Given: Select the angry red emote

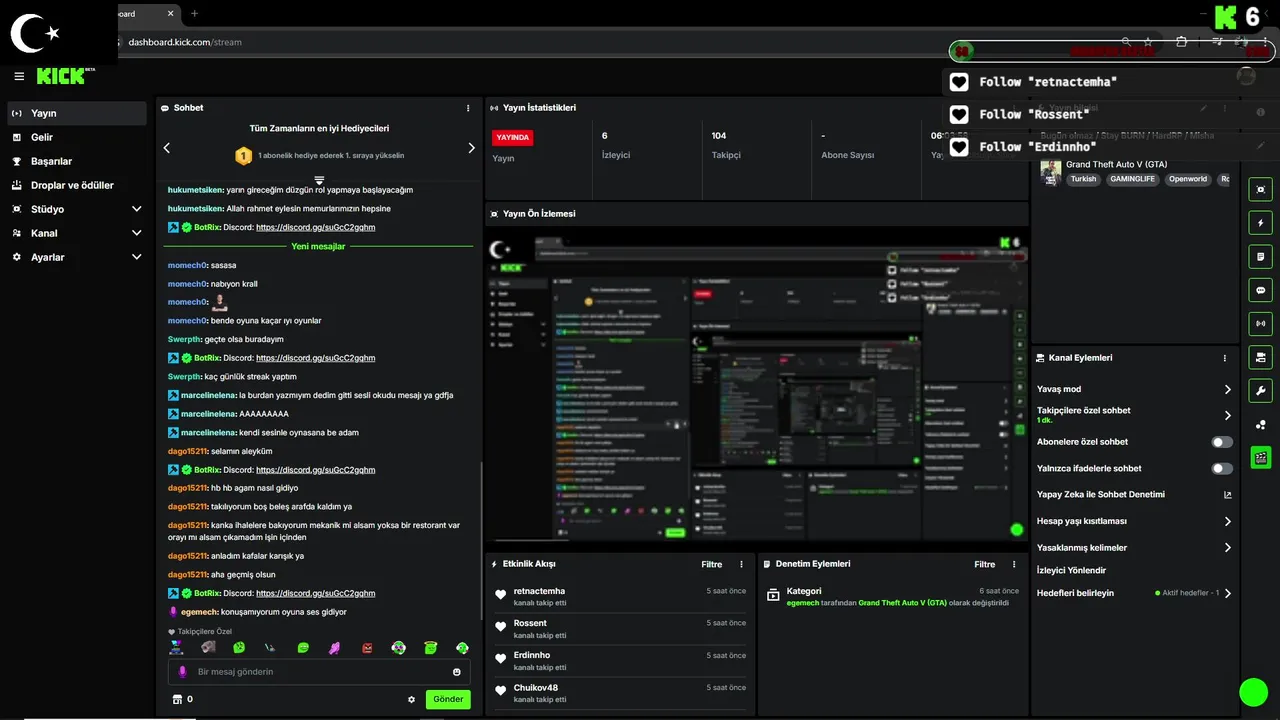Looking at the screenshot, I should (367, 648).
